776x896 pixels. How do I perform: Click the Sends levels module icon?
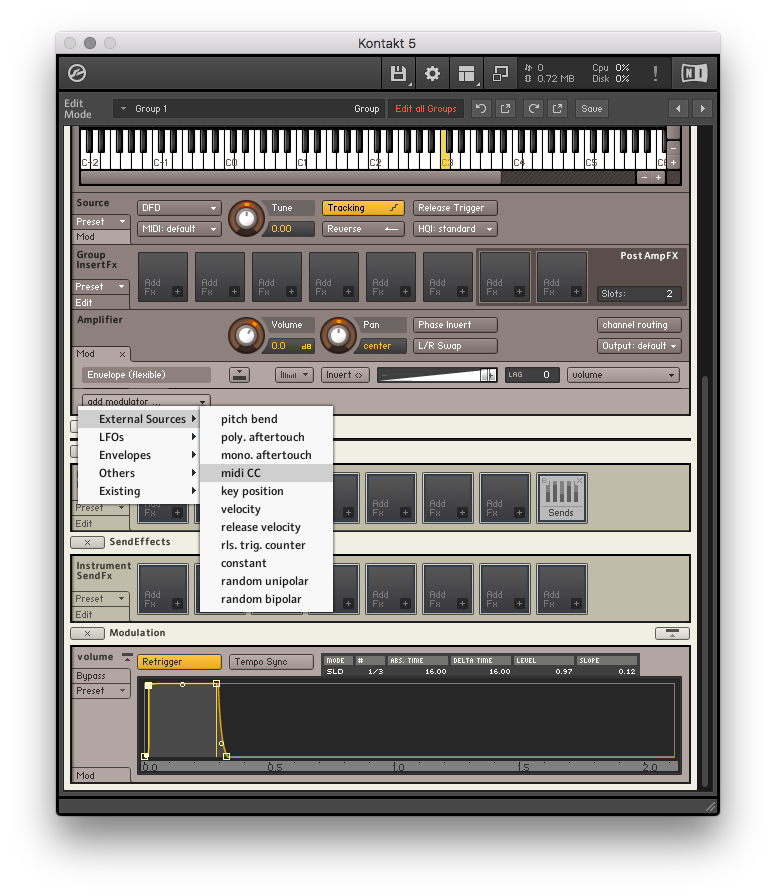click(561, 498)
